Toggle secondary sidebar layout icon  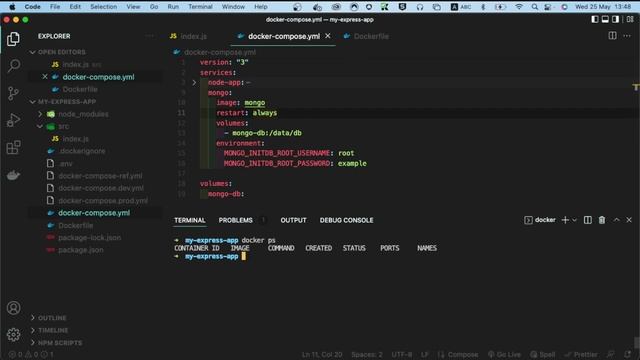pyautogui.click(x=616, y=19)
